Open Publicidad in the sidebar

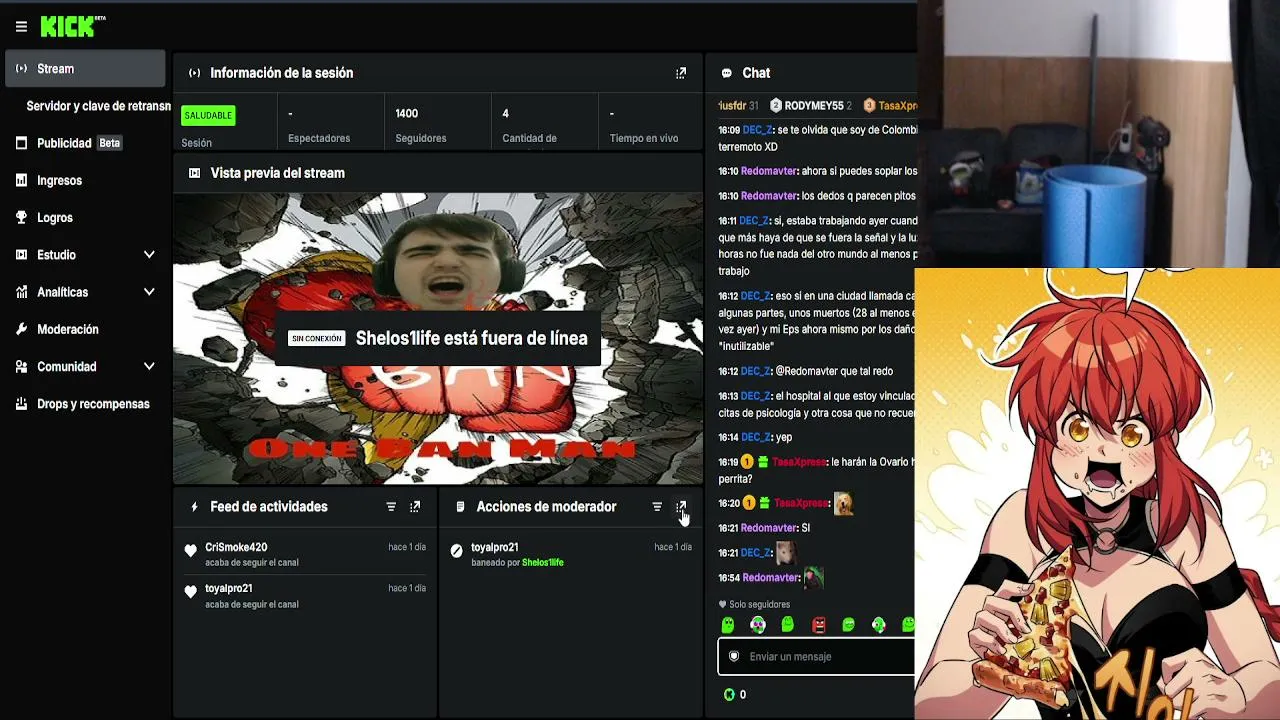pyautogui.click(x=64, y=143)
